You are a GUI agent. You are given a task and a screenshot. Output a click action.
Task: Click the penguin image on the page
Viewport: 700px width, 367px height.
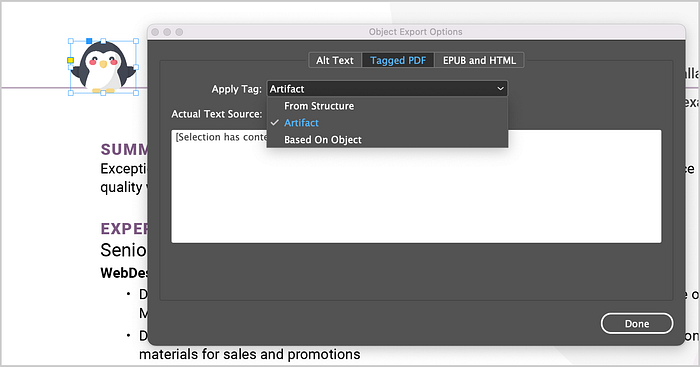click(103, 67)
